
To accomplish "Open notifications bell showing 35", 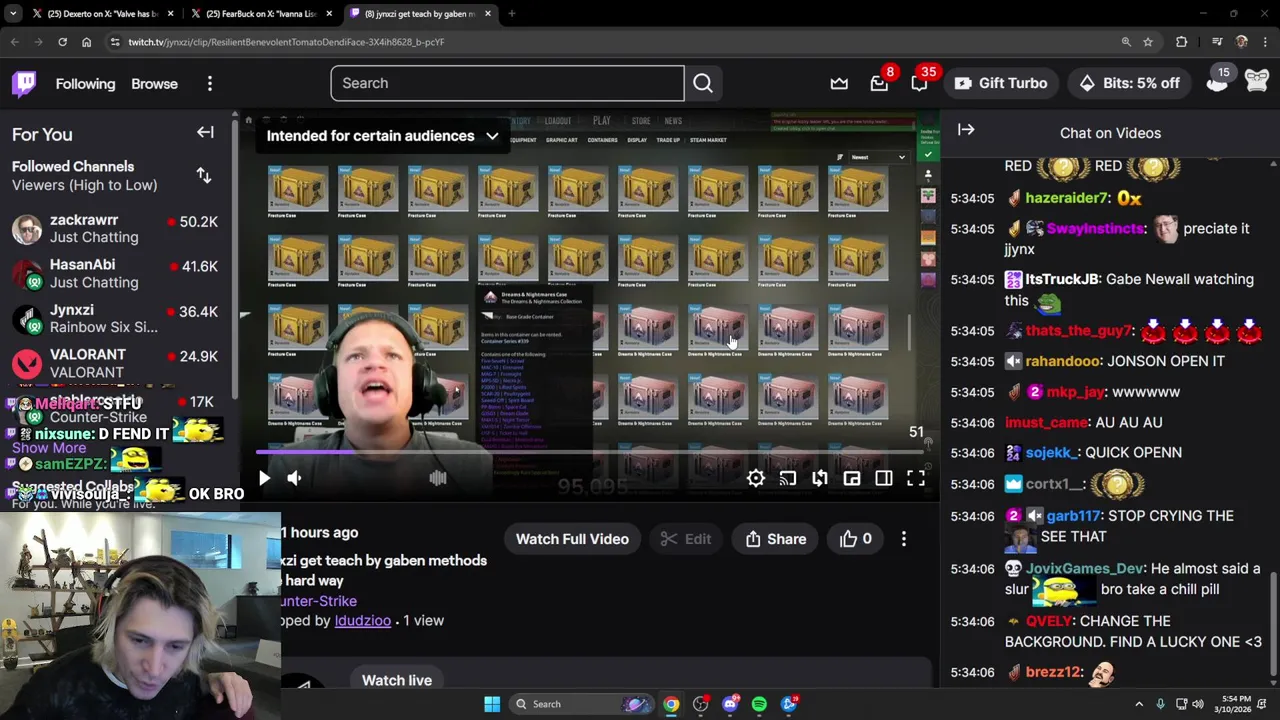I will pyautogui.click(x=919, y=84).
